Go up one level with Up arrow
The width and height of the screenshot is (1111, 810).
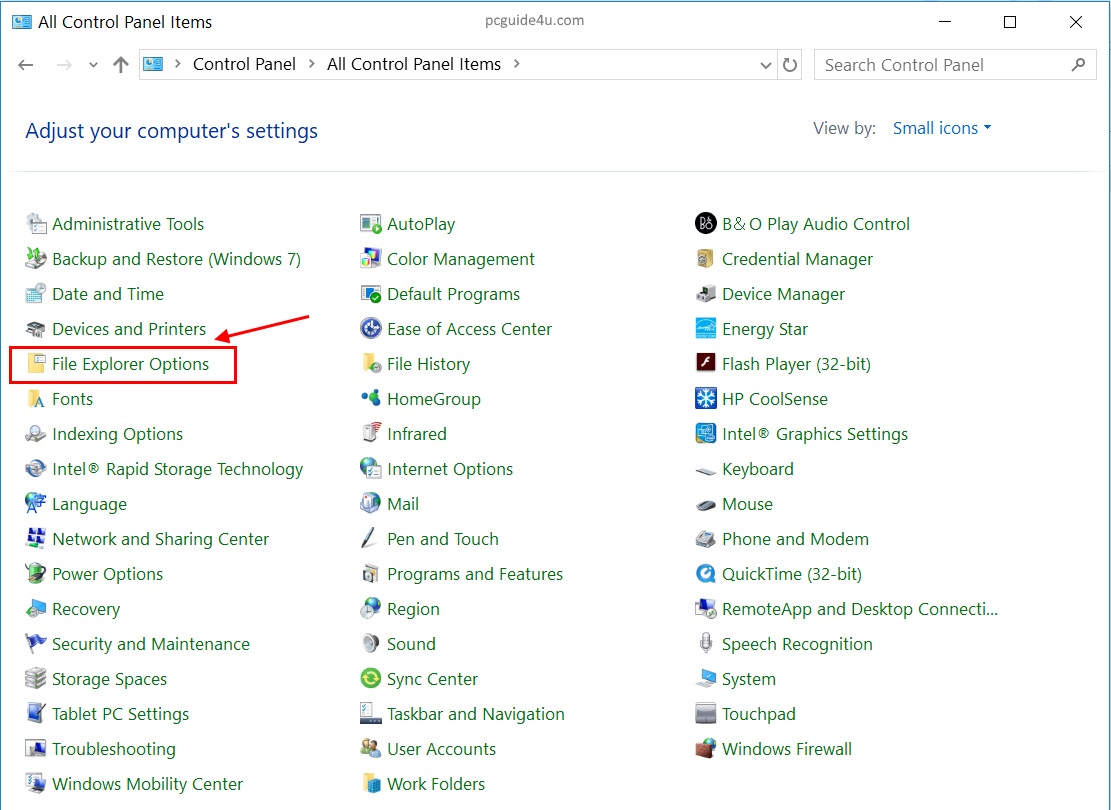point(121,65)
